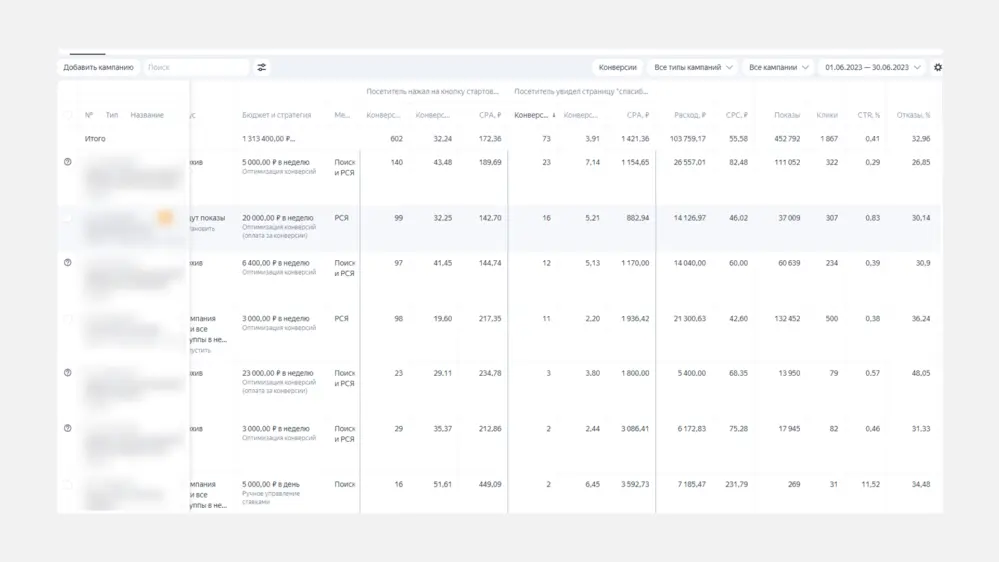999x562 pixels.
Task: Click the status icon in the 6 172,83 expense row
Action: tap(68, 428)
